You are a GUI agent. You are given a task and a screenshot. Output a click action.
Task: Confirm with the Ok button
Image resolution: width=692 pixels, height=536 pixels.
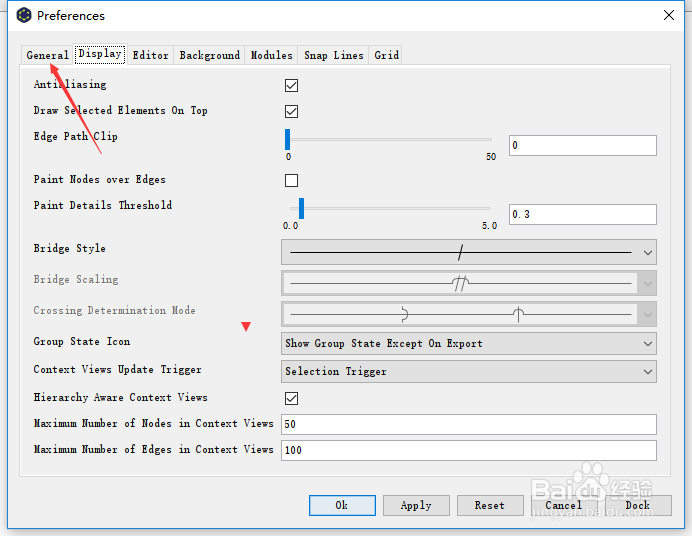click(342, 505)
